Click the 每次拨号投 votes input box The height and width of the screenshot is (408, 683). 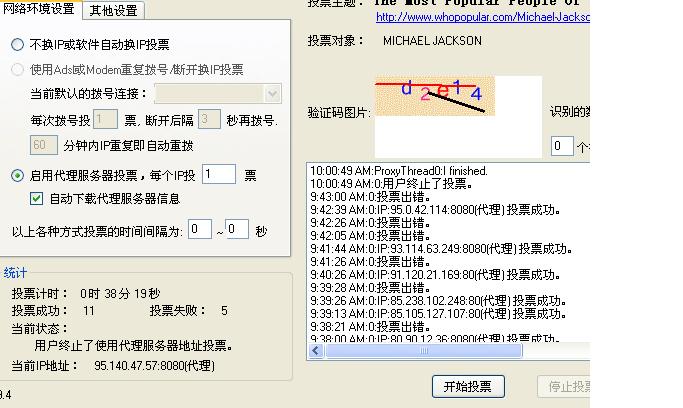108,120
